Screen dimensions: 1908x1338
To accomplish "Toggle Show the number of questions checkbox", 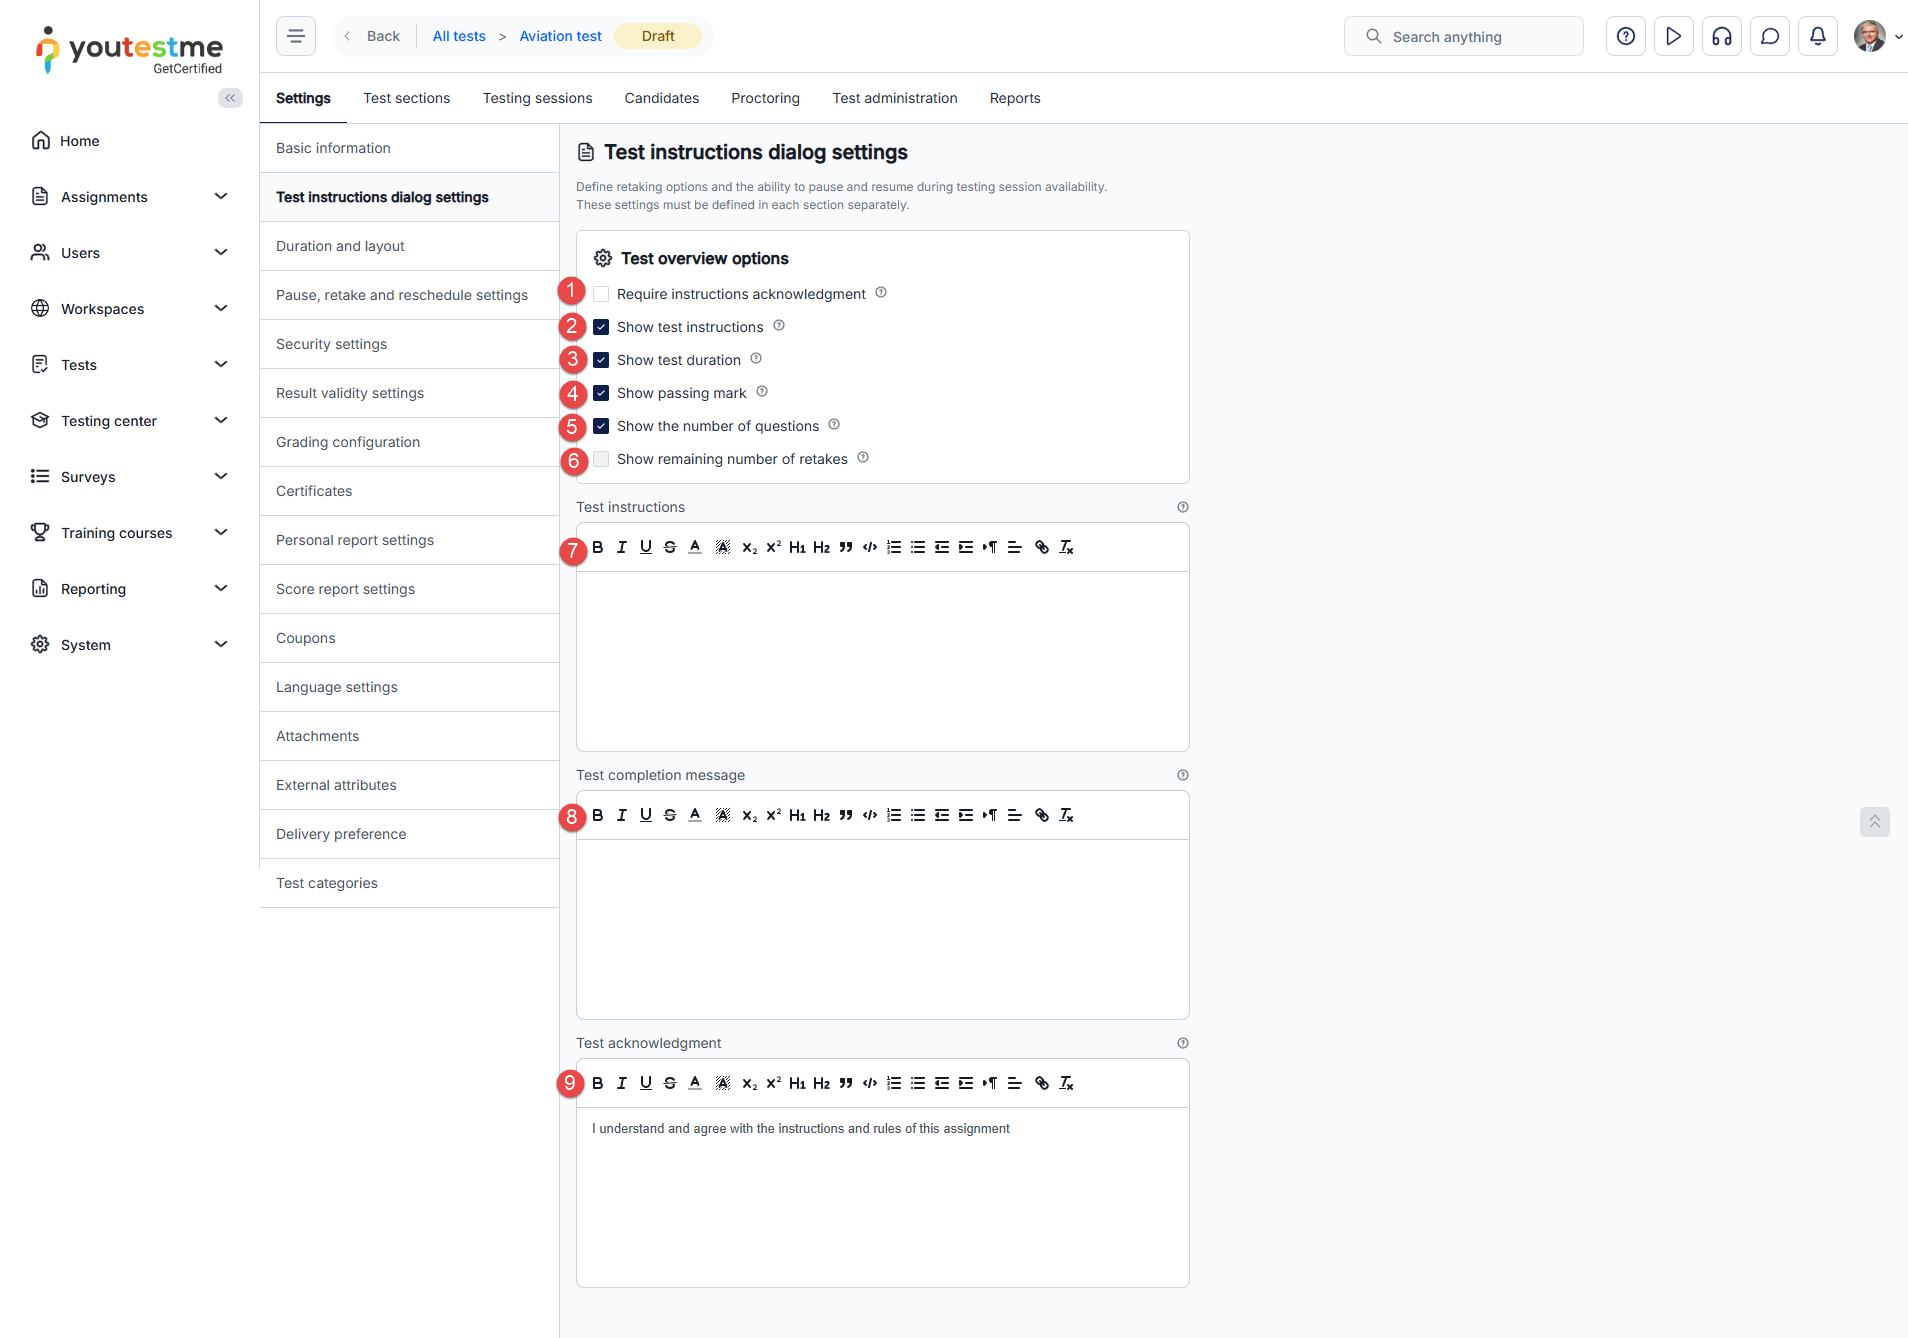I will click(x=601, y=426).
